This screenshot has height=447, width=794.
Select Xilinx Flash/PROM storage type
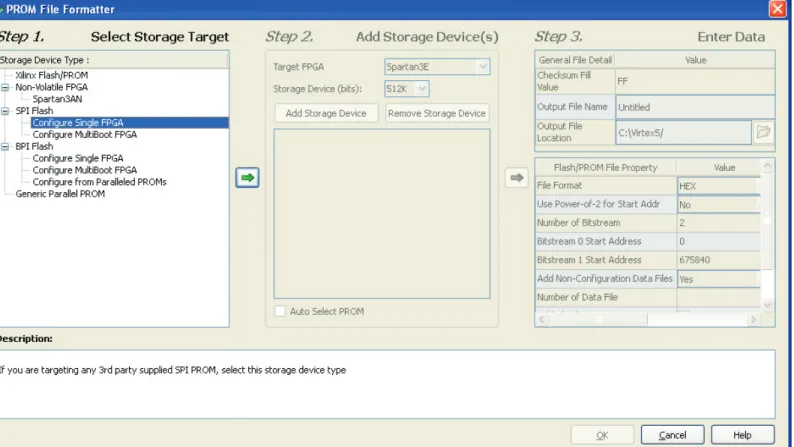[52, 75]
